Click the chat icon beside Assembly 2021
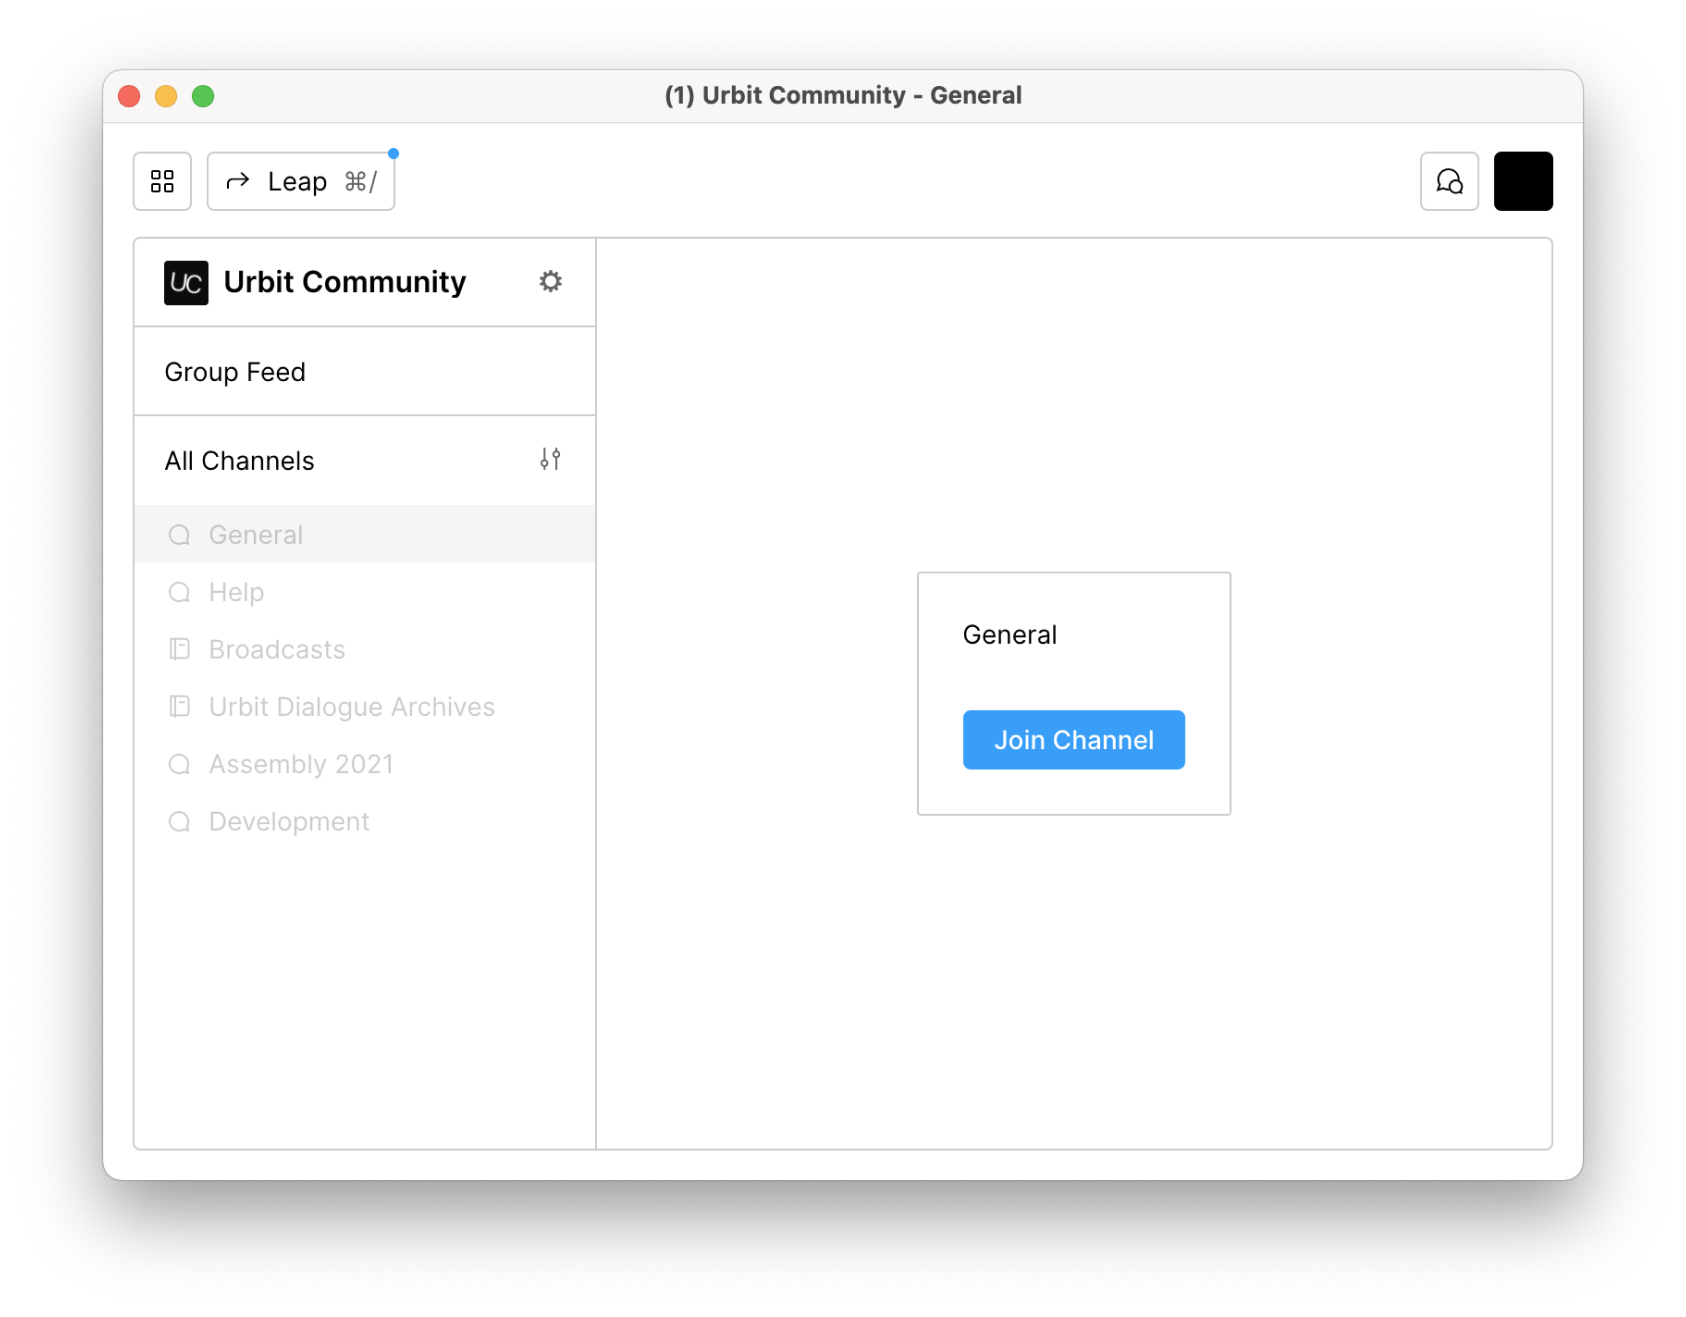This screenshot has width=1686, height=1317. [x=180, y=764]
